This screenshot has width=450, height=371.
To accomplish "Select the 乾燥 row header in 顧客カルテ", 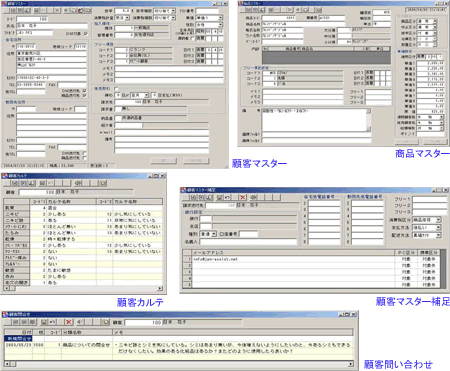I will 17,239.
